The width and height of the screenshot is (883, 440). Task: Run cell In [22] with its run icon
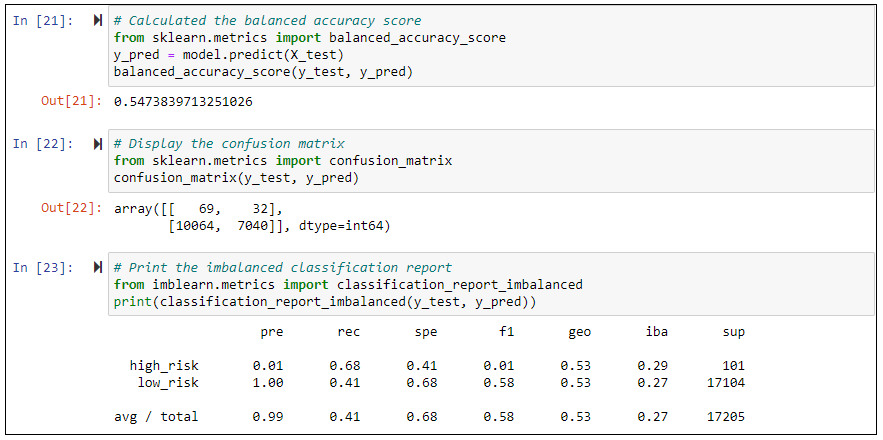pyautogui.click(x=97, y=144)
